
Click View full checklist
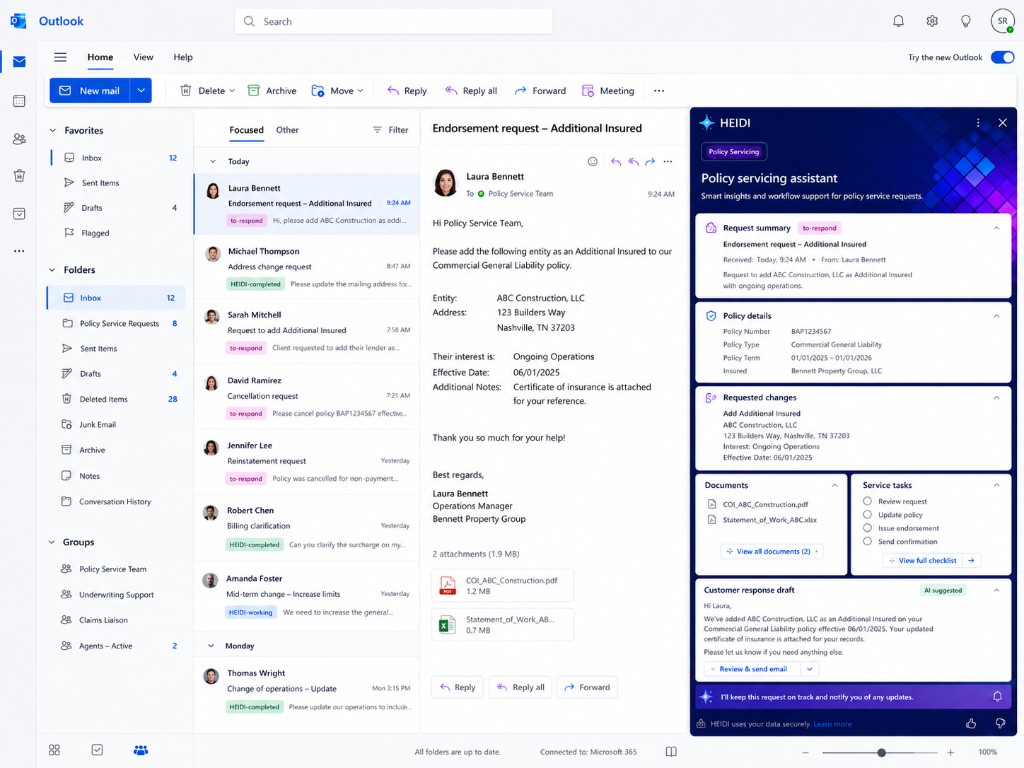tap(932, 560)
